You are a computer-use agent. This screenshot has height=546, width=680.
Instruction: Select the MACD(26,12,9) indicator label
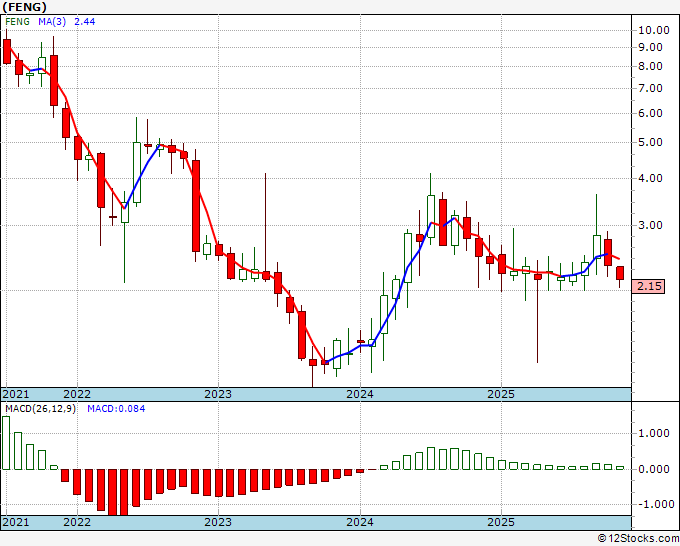(40, 409)
